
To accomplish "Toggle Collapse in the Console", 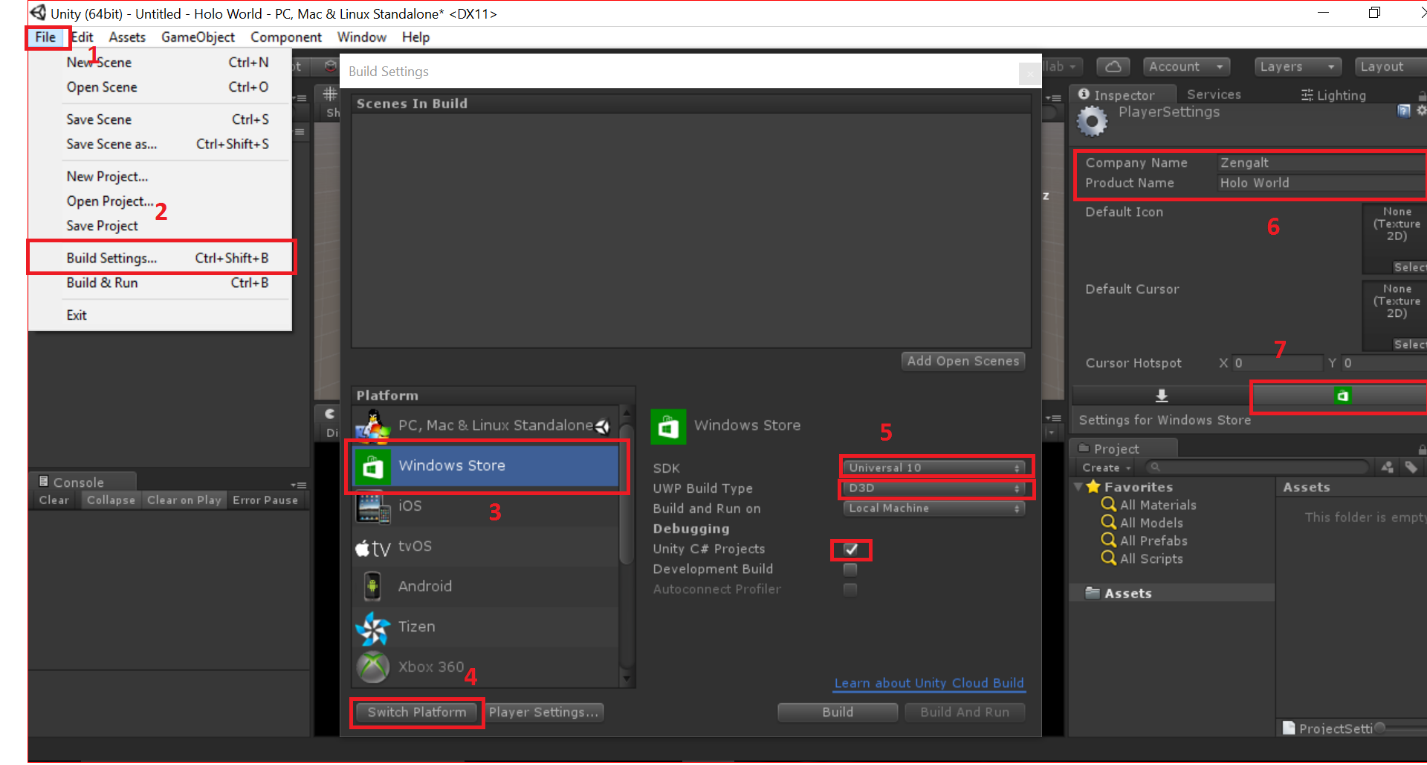I will (110, 500).
